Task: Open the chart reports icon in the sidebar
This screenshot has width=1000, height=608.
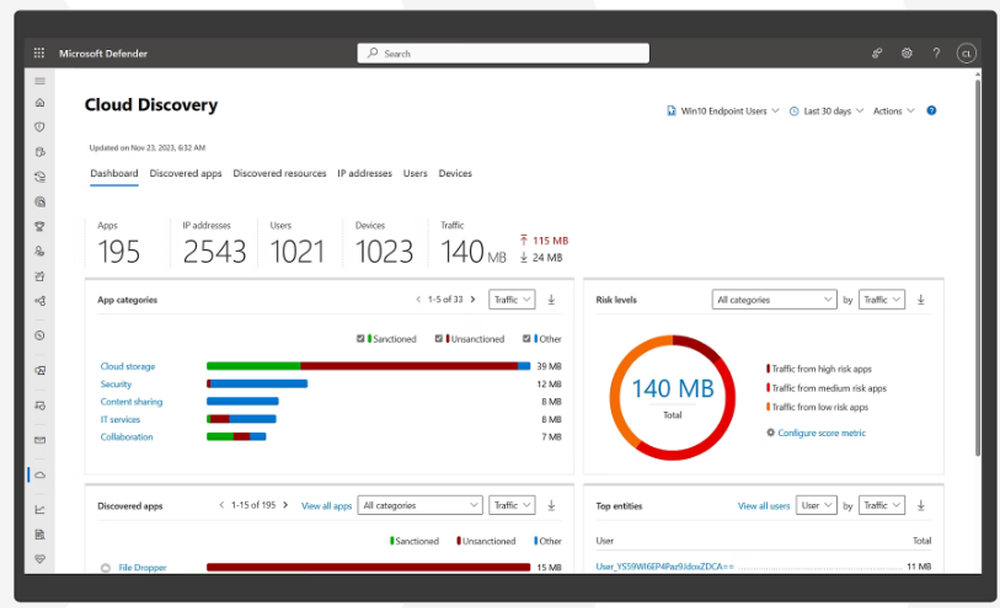Action: 40,509
